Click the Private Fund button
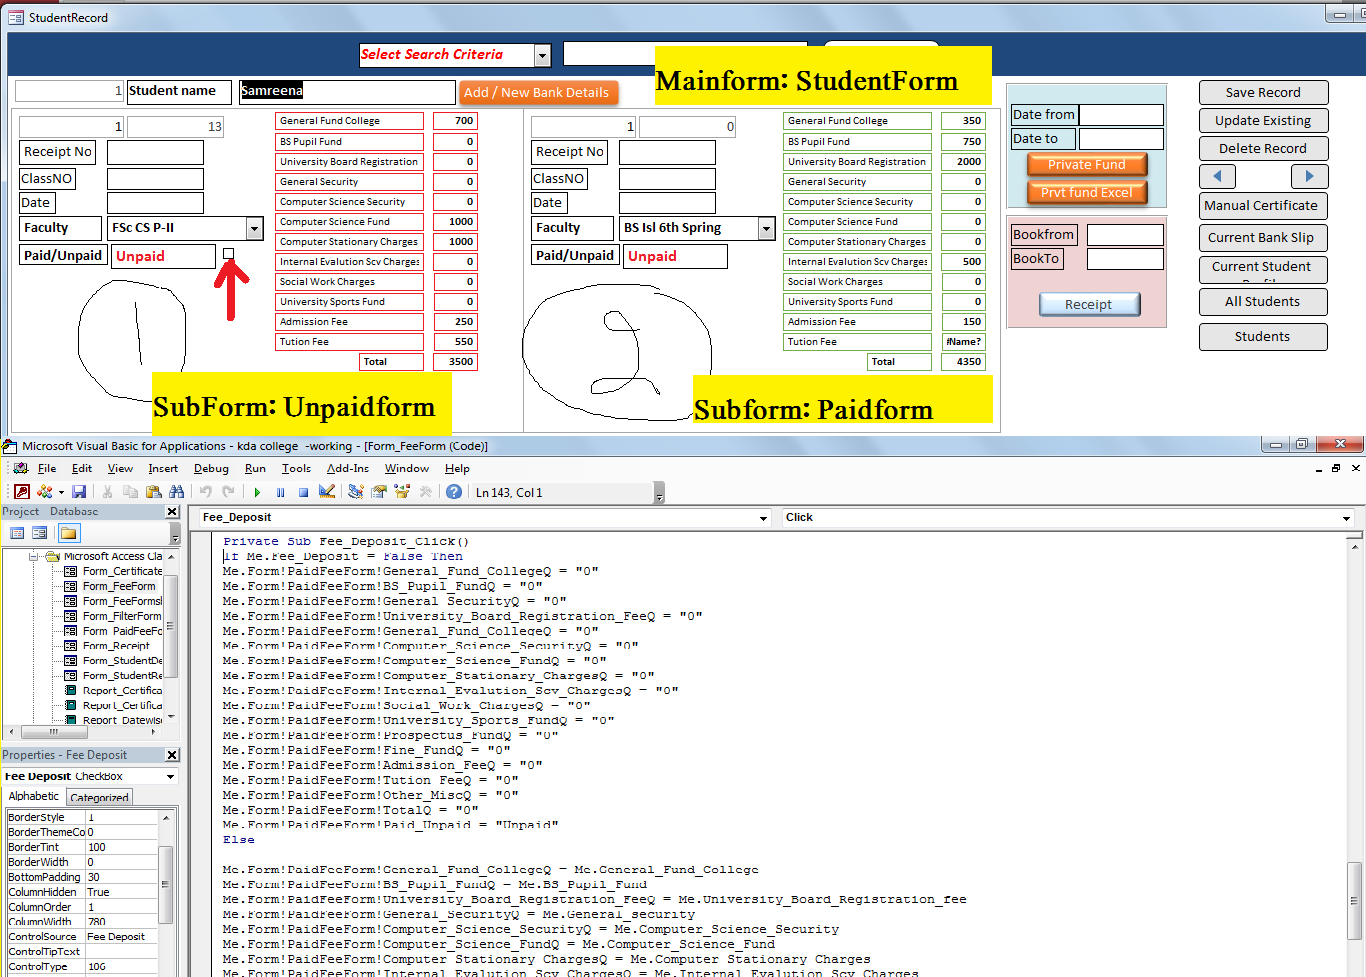Image resolution: width=1366 pixels, height=977 pixels. click(1086, 165)
